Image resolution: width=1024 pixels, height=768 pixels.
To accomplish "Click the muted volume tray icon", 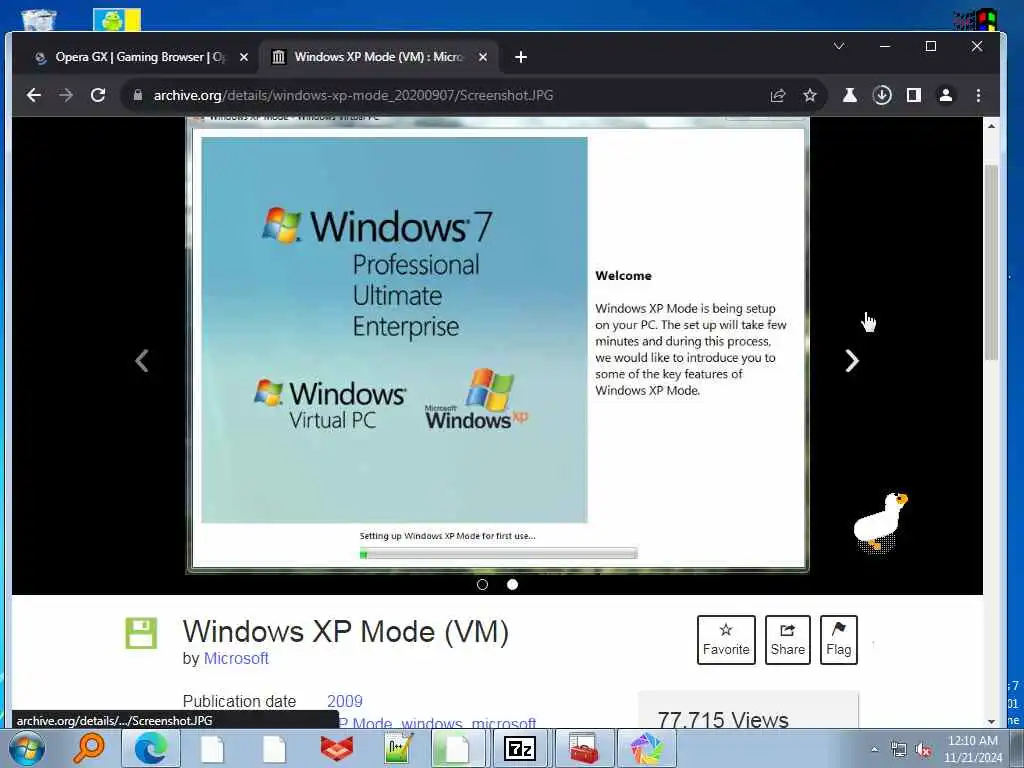I will coord(923,750).
